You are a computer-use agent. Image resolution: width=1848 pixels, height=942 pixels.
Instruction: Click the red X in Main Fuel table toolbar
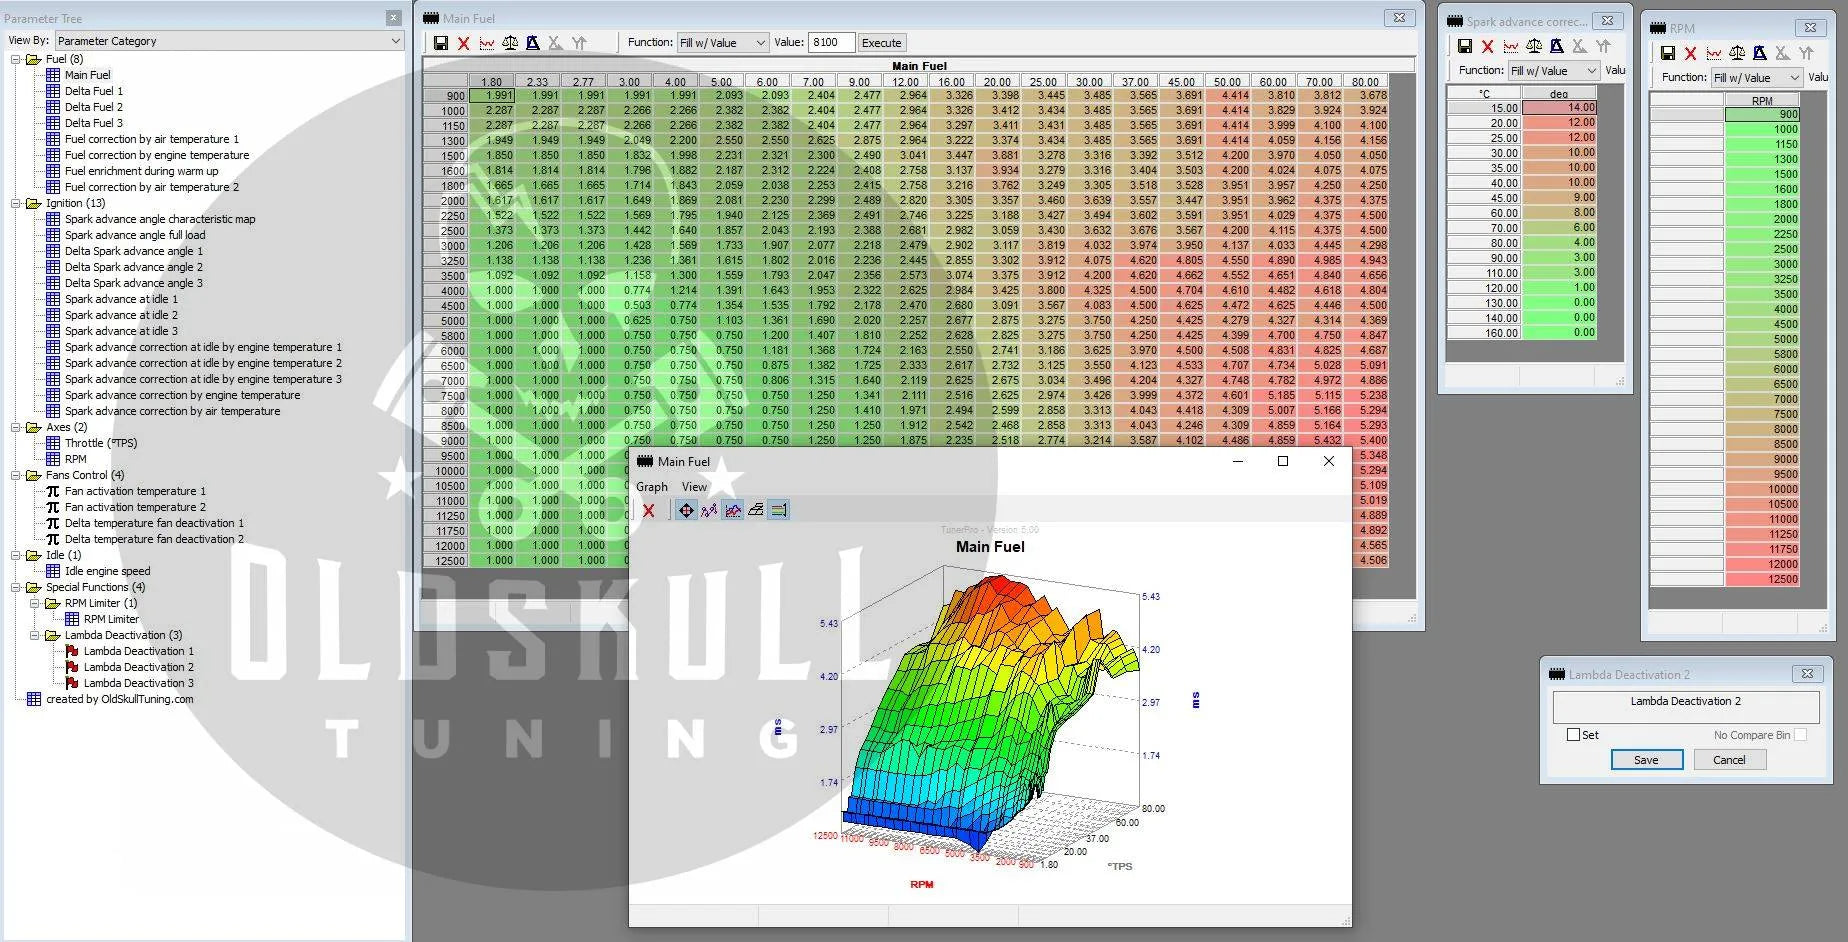(x=463, y=43)
